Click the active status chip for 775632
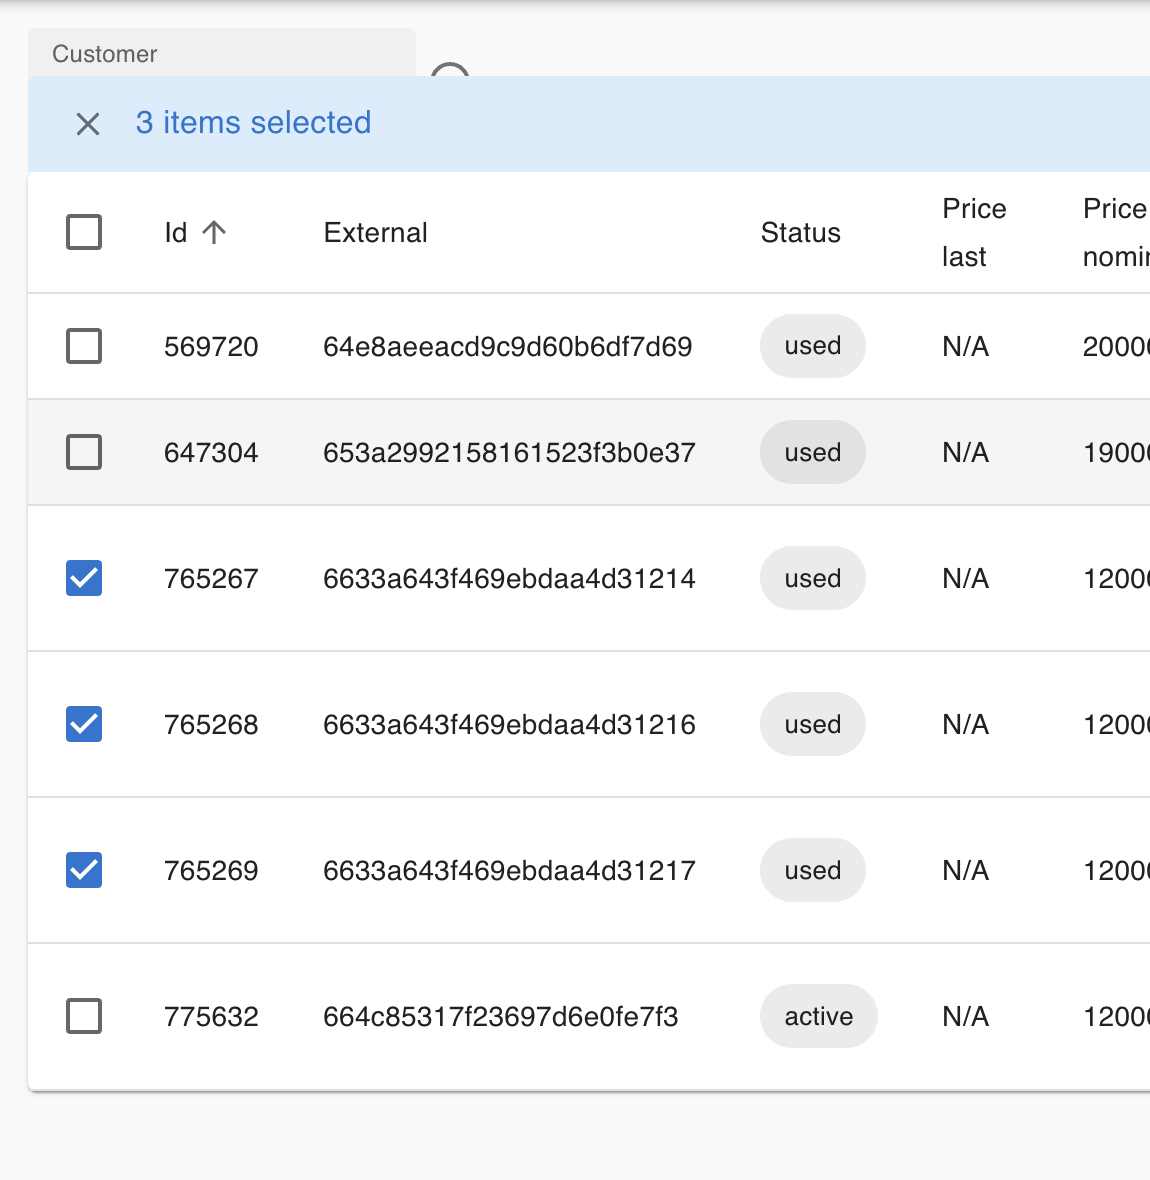The height and width of the screenshot is (1180, 1150). coord(818,1016)
